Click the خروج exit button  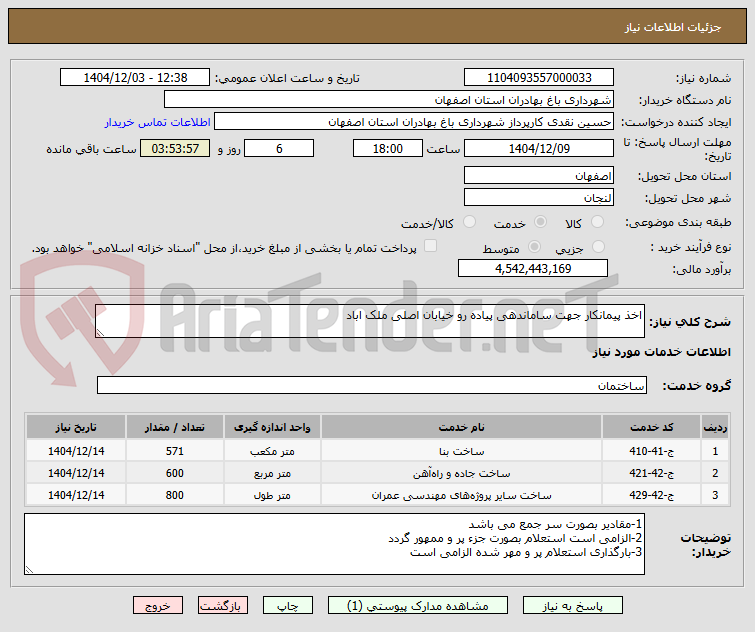(158, 606)
